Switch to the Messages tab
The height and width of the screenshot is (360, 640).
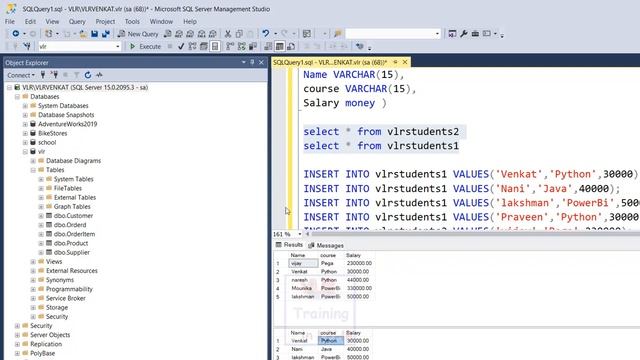click(326, 245)
